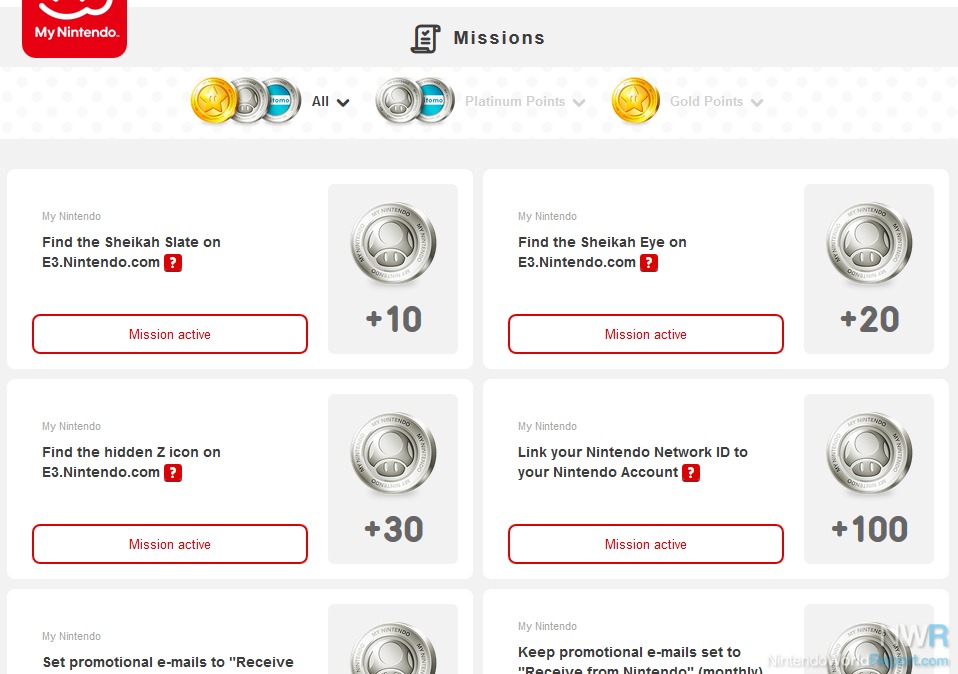Open help icon for hidden Z icon mission

(x=173, y=472)
